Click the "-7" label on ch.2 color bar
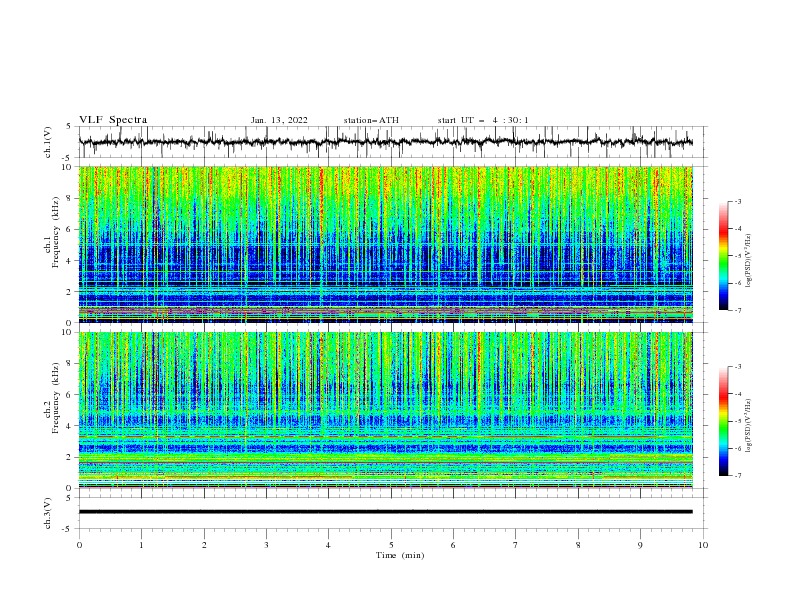This screenshot has width=792, height=612. click(x=737, y=475)
